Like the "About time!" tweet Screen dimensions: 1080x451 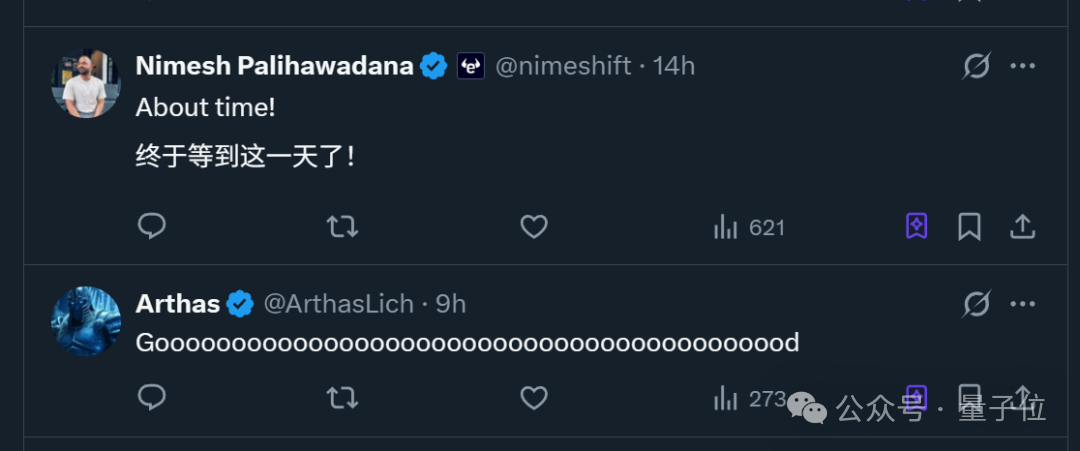click(534, 227)
